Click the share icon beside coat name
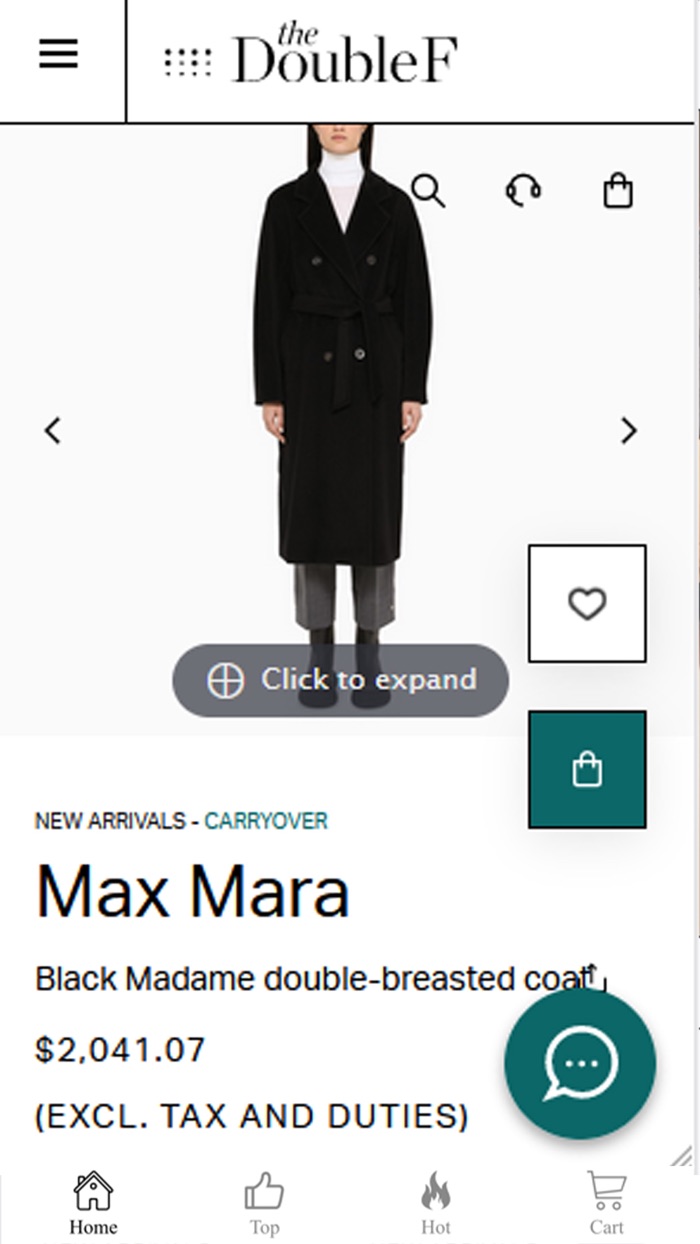700x1244 pixels. click(x=595, y=977)
